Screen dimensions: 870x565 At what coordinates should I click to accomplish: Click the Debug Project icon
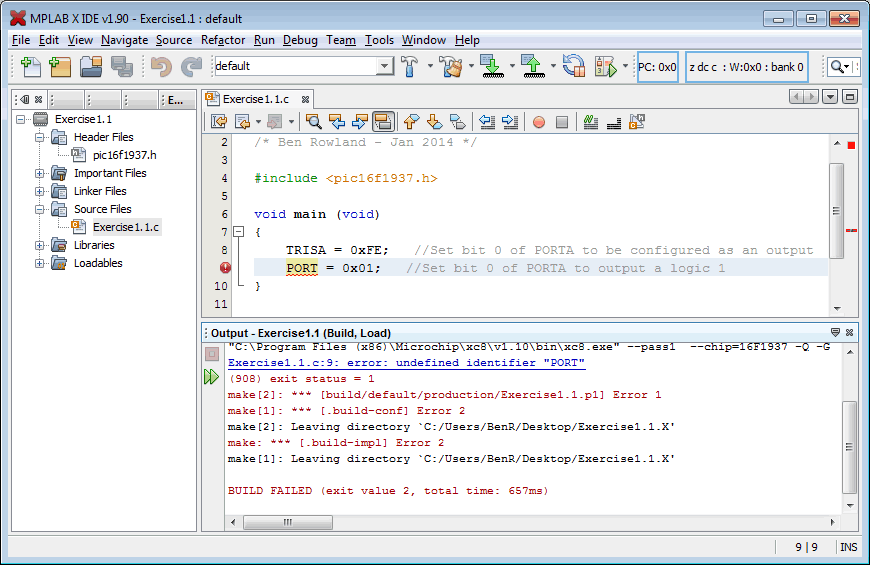[x=606, y=67]
